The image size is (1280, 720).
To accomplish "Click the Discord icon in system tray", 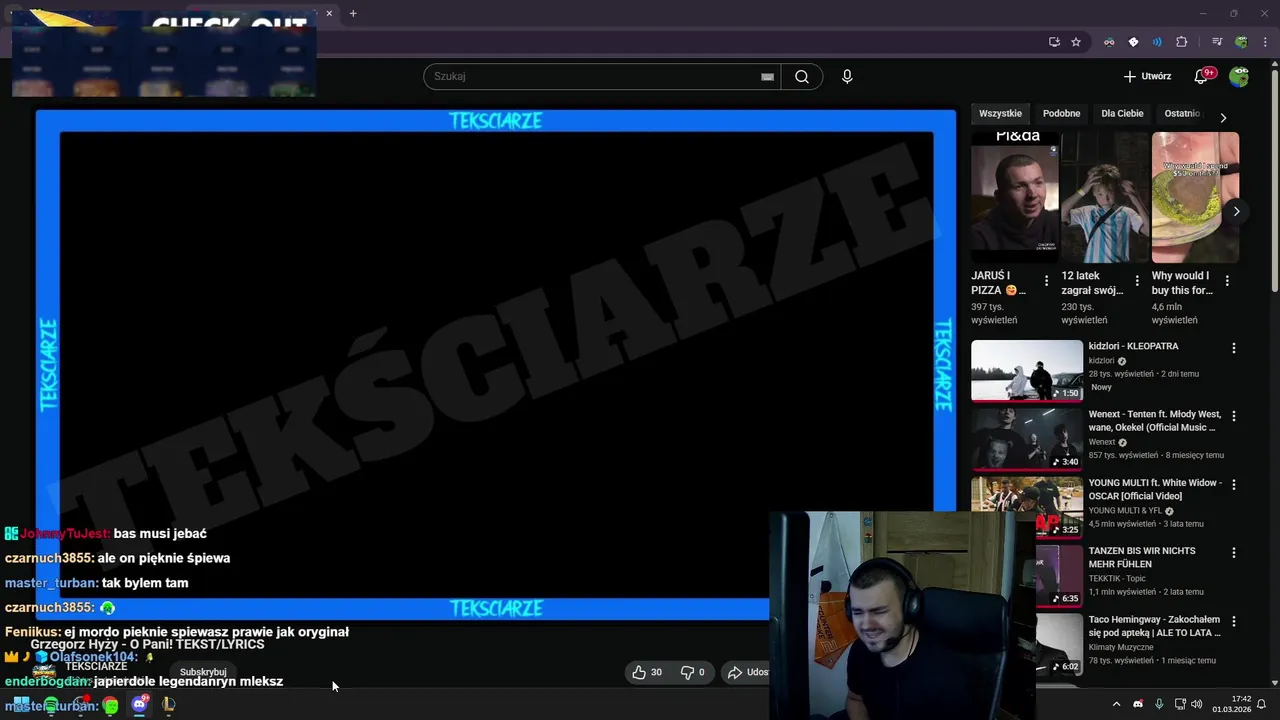I will 1138,705.
